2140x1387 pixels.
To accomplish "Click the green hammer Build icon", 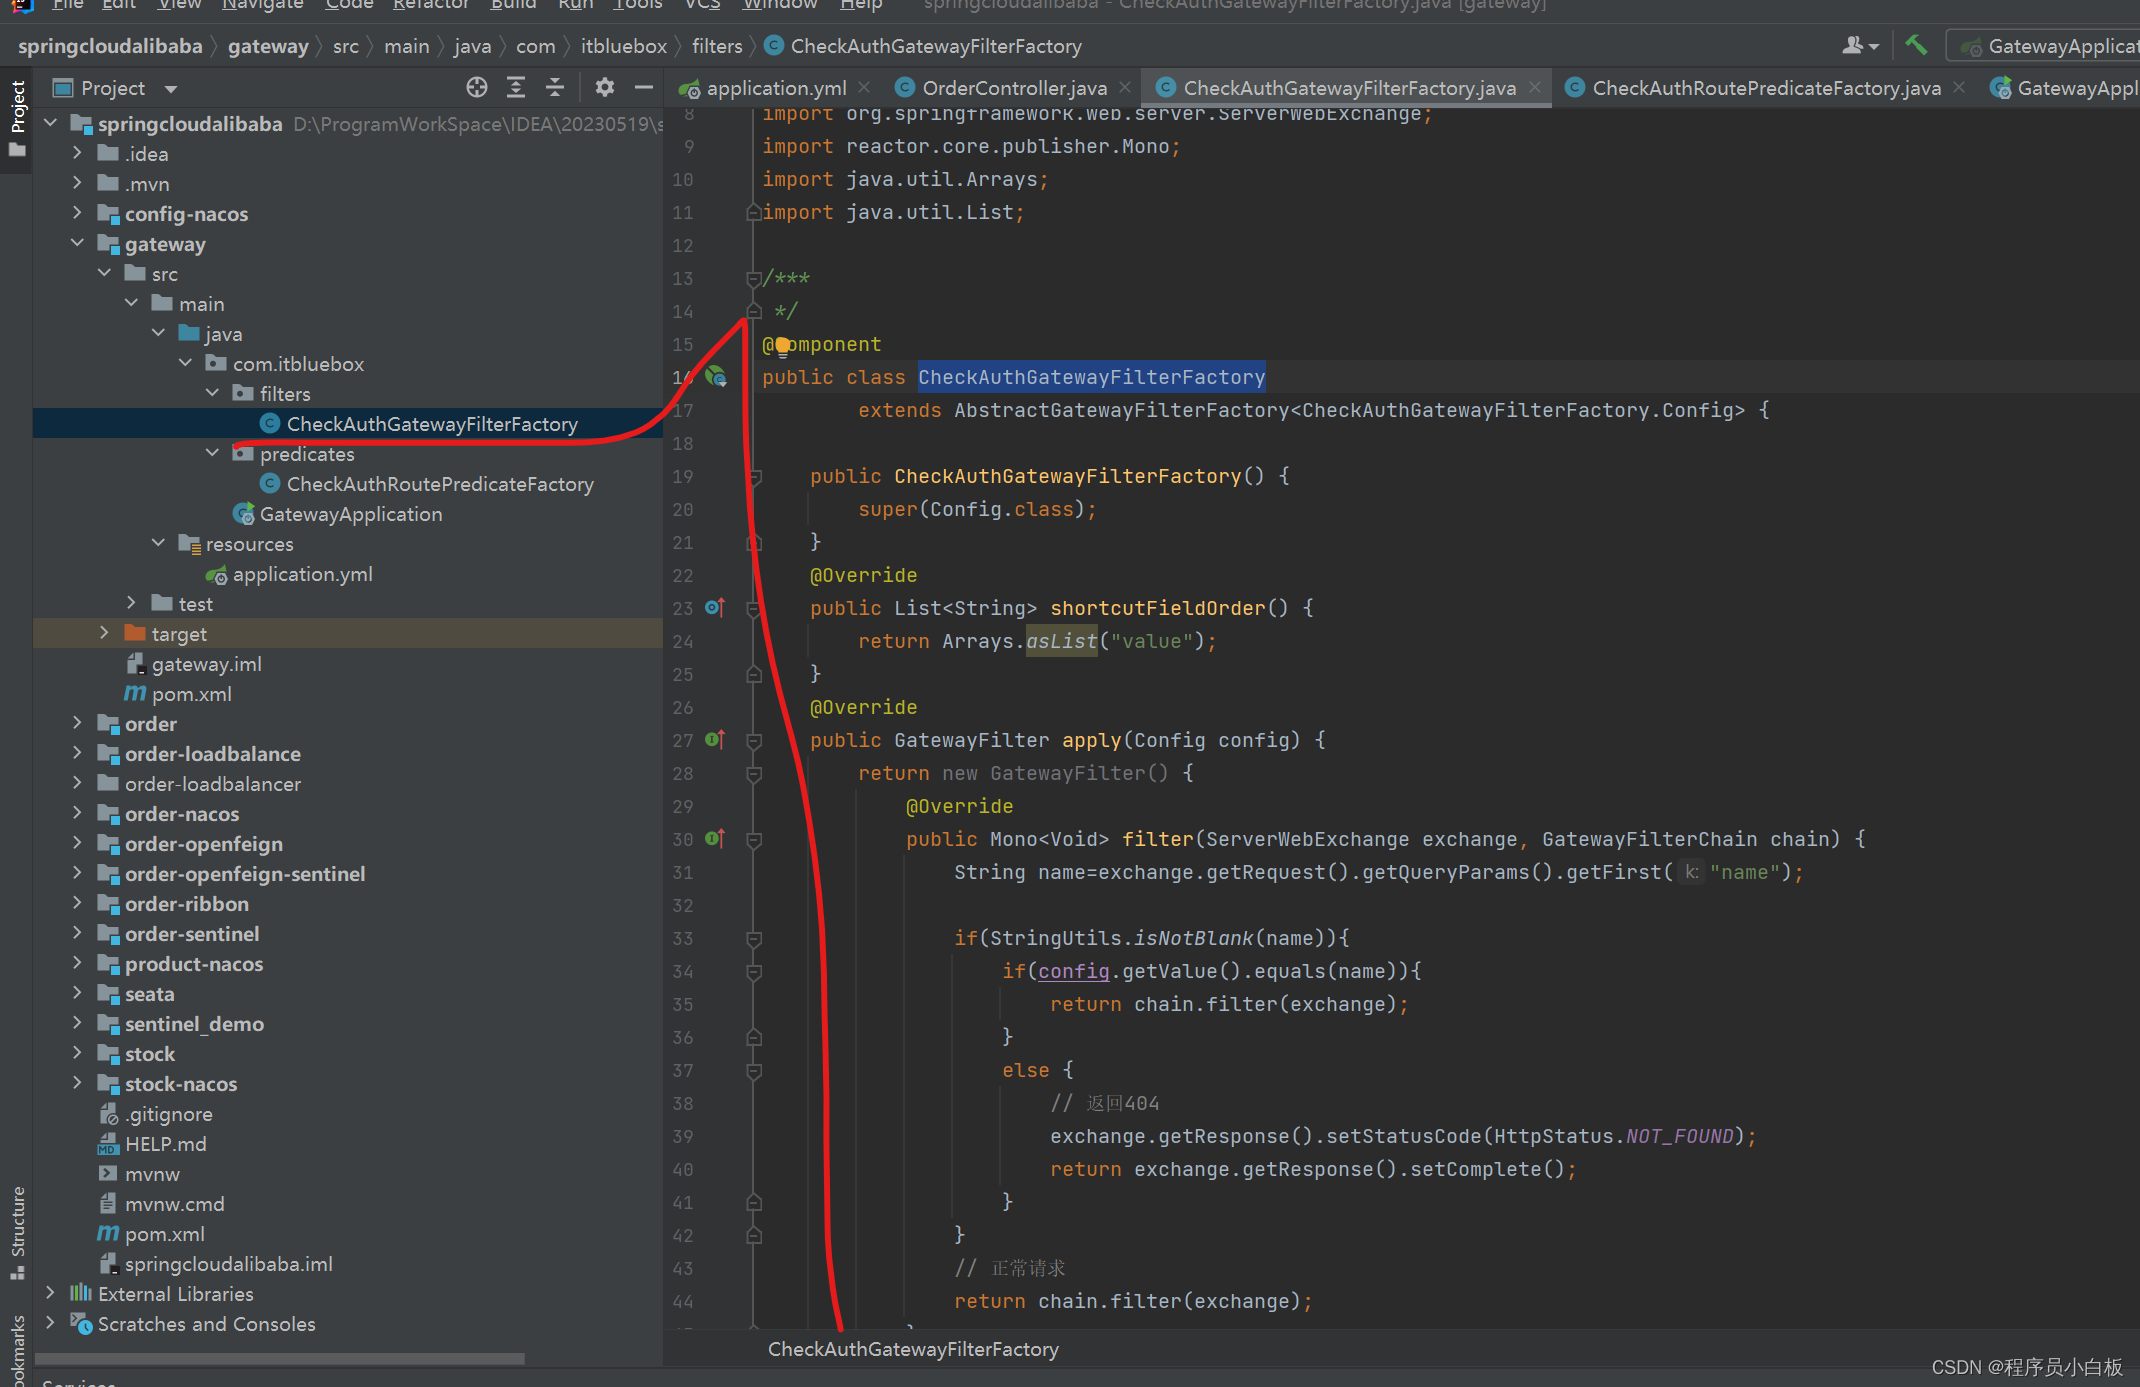I will coord(1916,45).
